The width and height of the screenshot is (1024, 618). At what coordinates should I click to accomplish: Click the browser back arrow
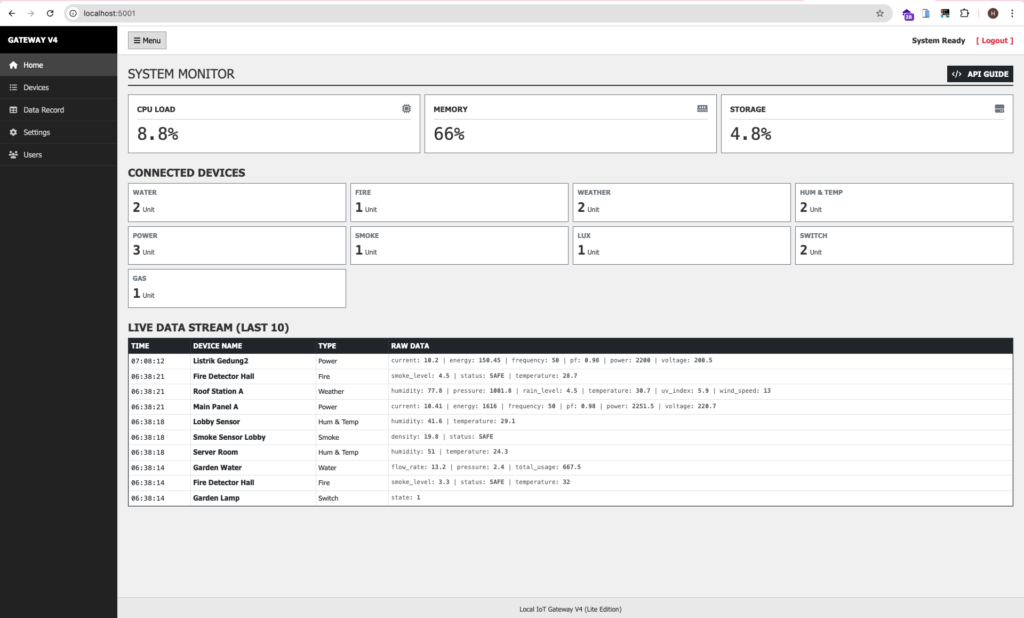coord(11,13)
